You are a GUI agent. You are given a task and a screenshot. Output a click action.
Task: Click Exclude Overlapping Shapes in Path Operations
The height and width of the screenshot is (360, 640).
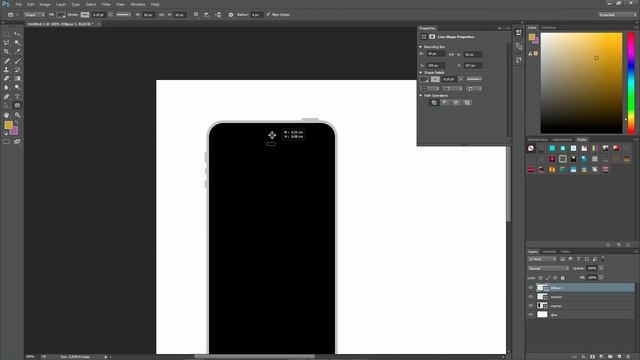(x=467, y=102)
